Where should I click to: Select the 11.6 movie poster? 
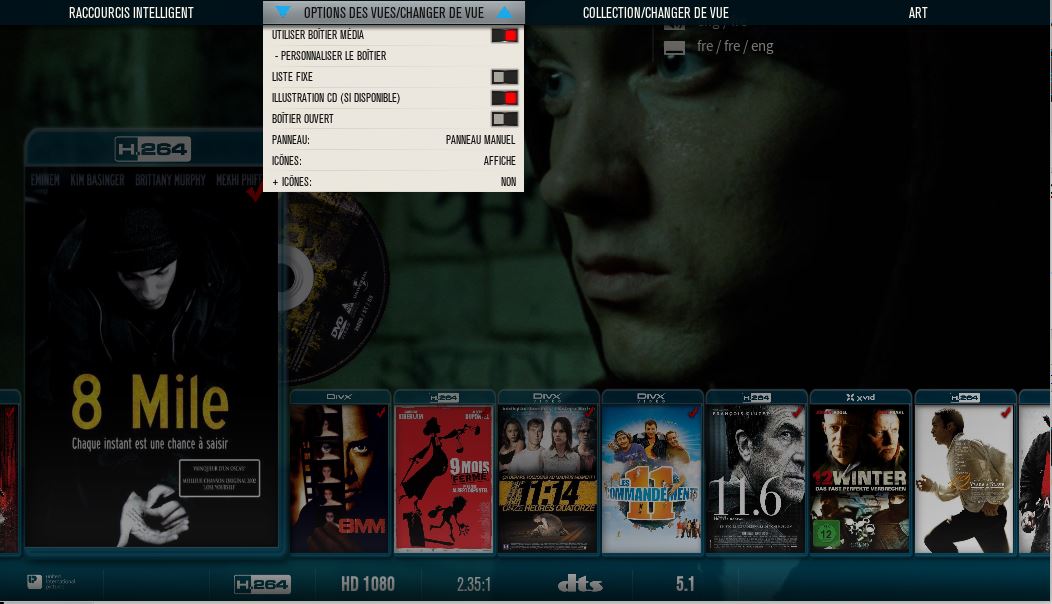(x=756, y=479)
